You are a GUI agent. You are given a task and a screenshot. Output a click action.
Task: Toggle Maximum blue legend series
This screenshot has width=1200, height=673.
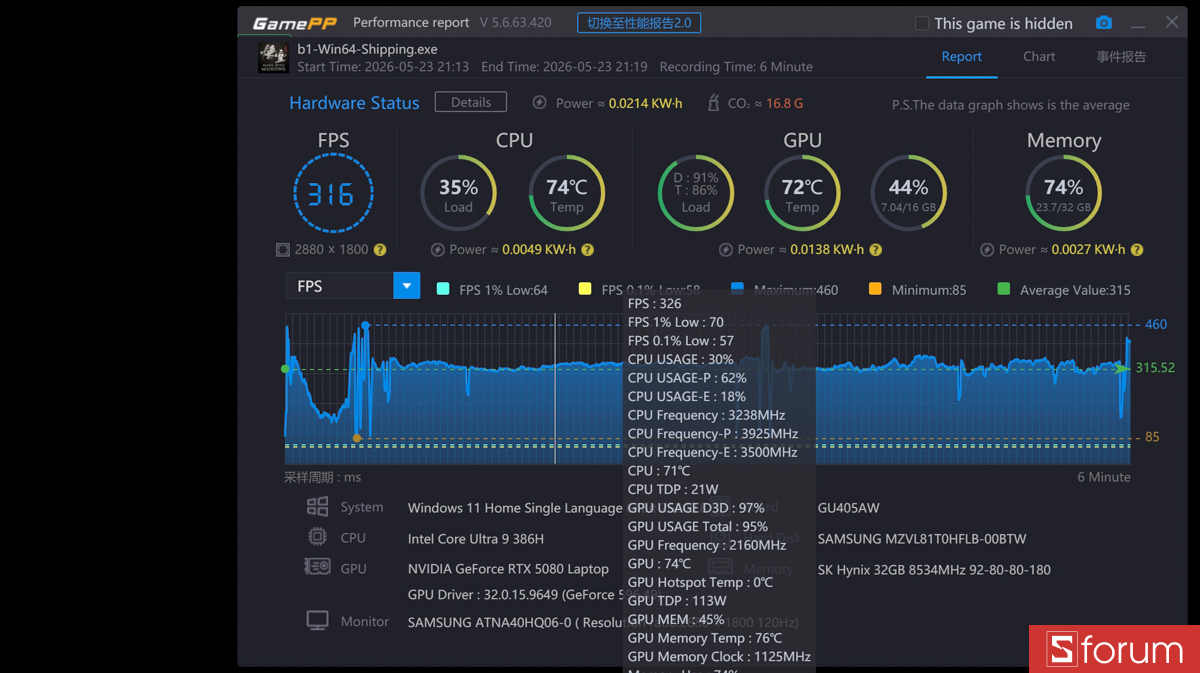(x=738, y=289)
